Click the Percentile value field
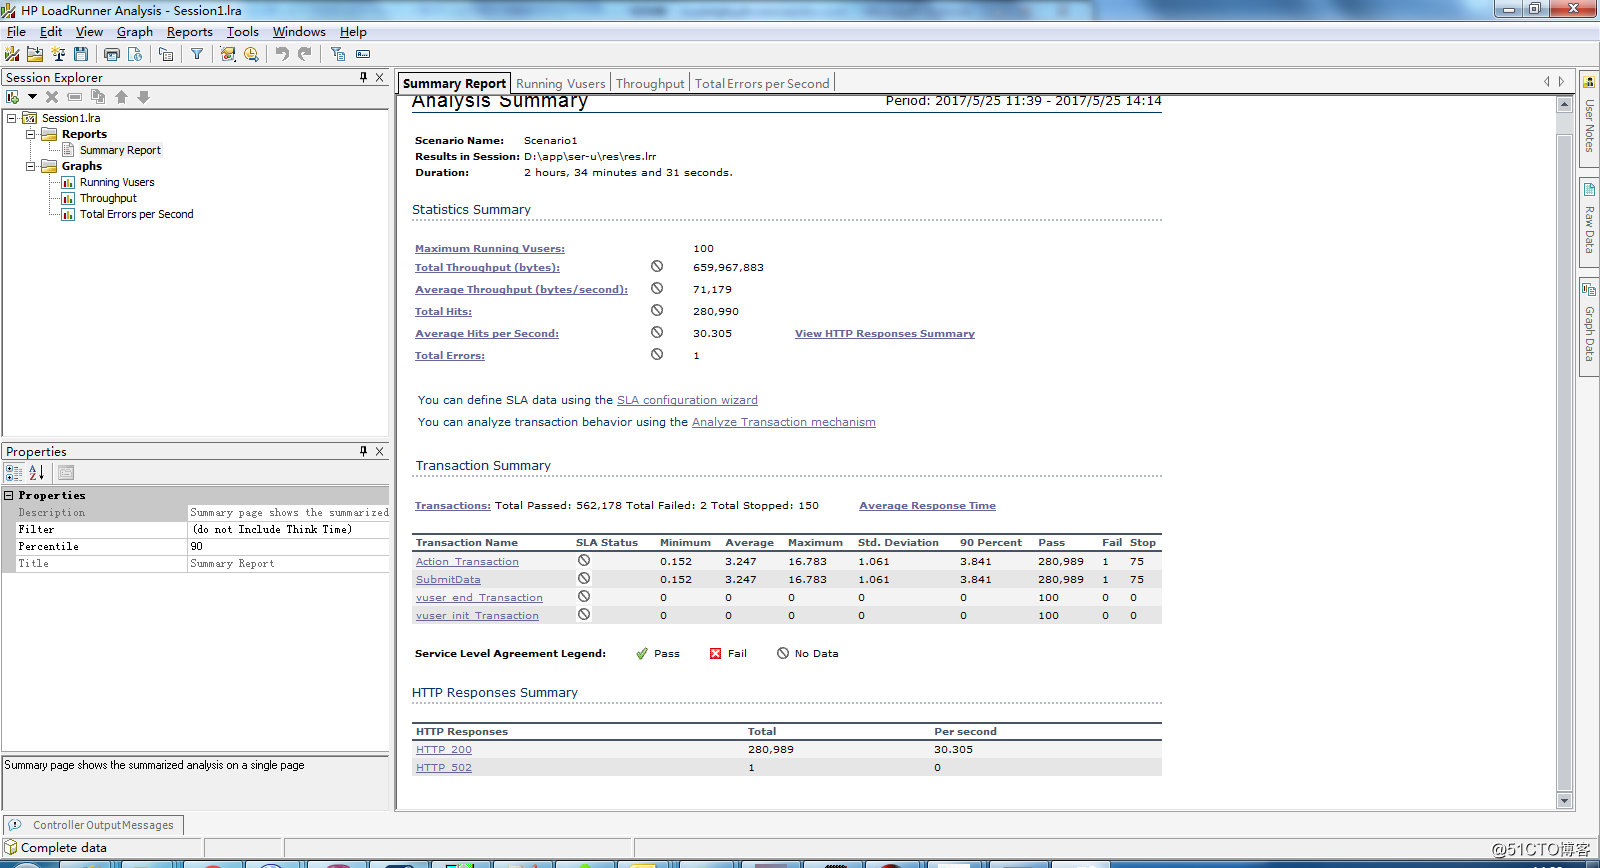Screen dimensions: 1600x868 (x=289, y=547)
